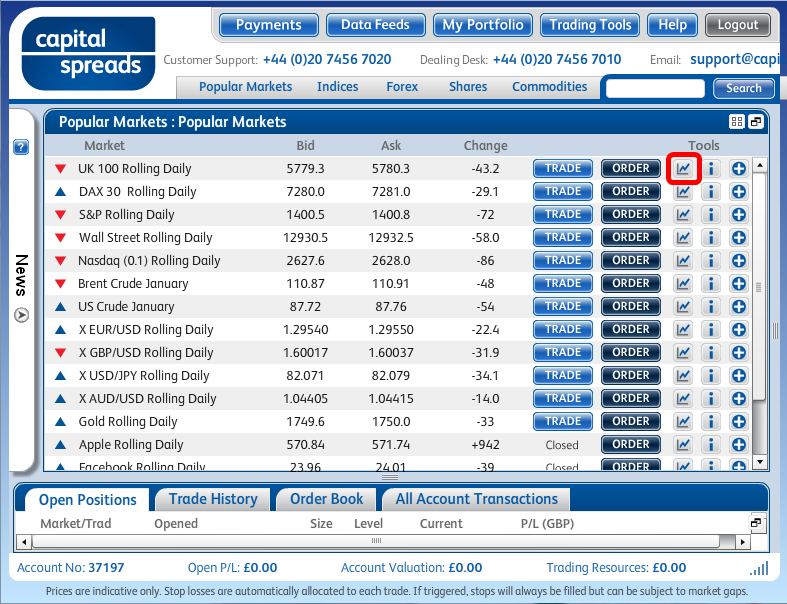
Task: Trade S&P Rolling Daily
Action: click(563, 214)
